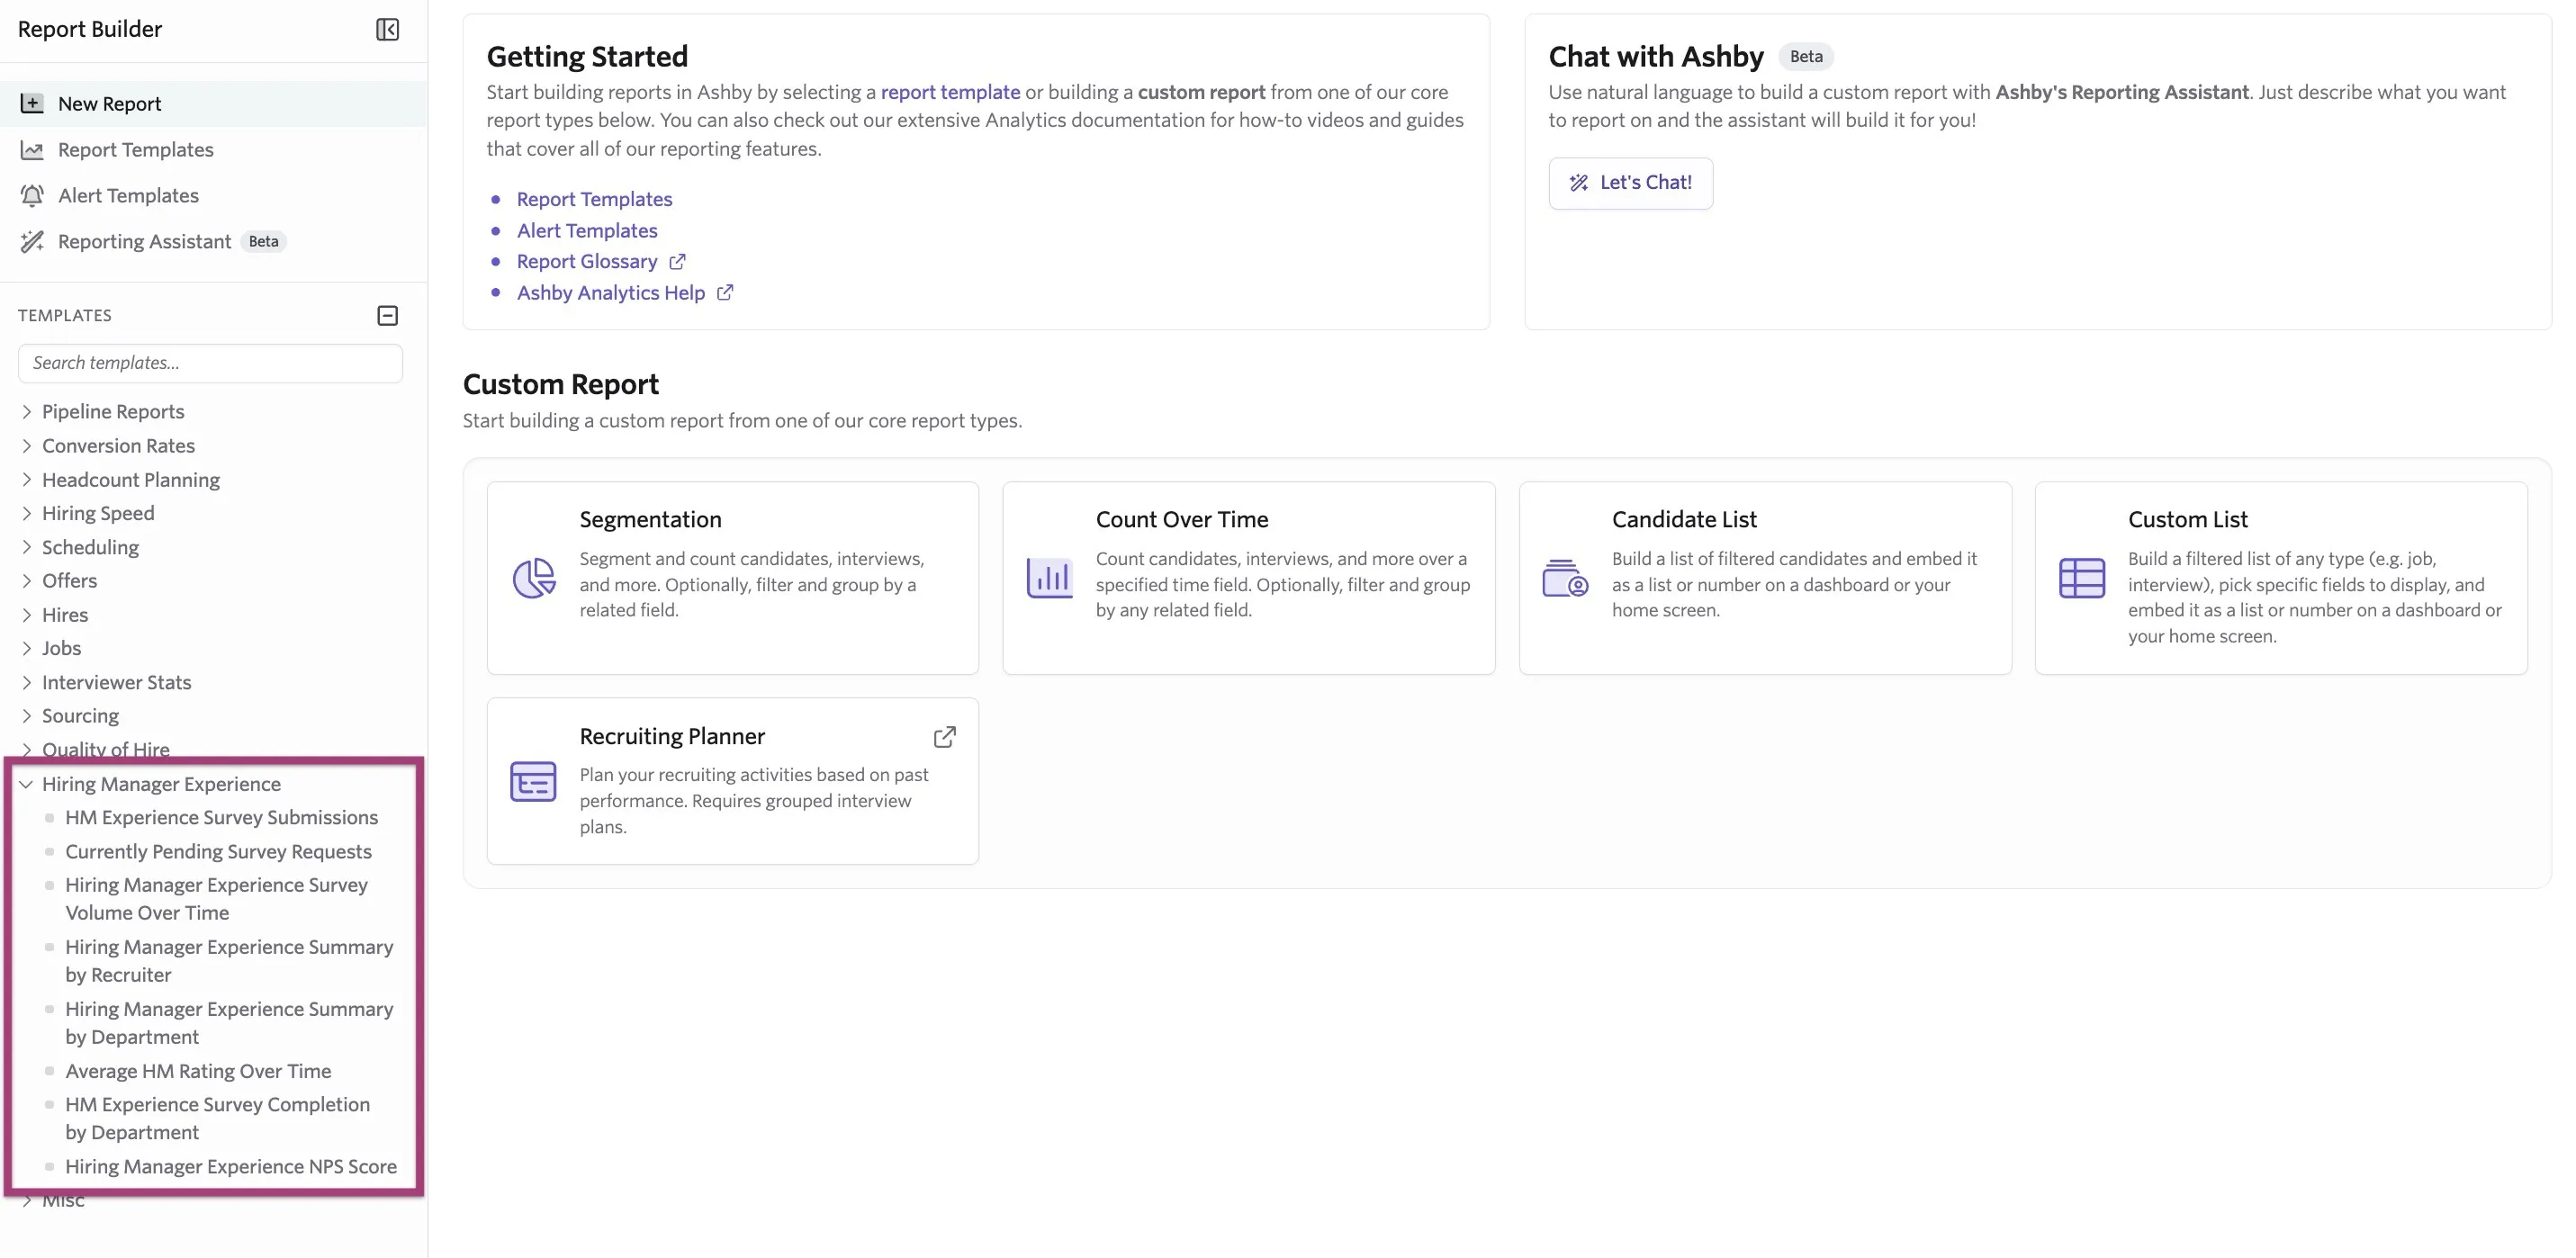The width and height of the screenshot is (2576, 1258).
Task: Open Report Templates in the sidebar
Action: click(x=213, y=150)
